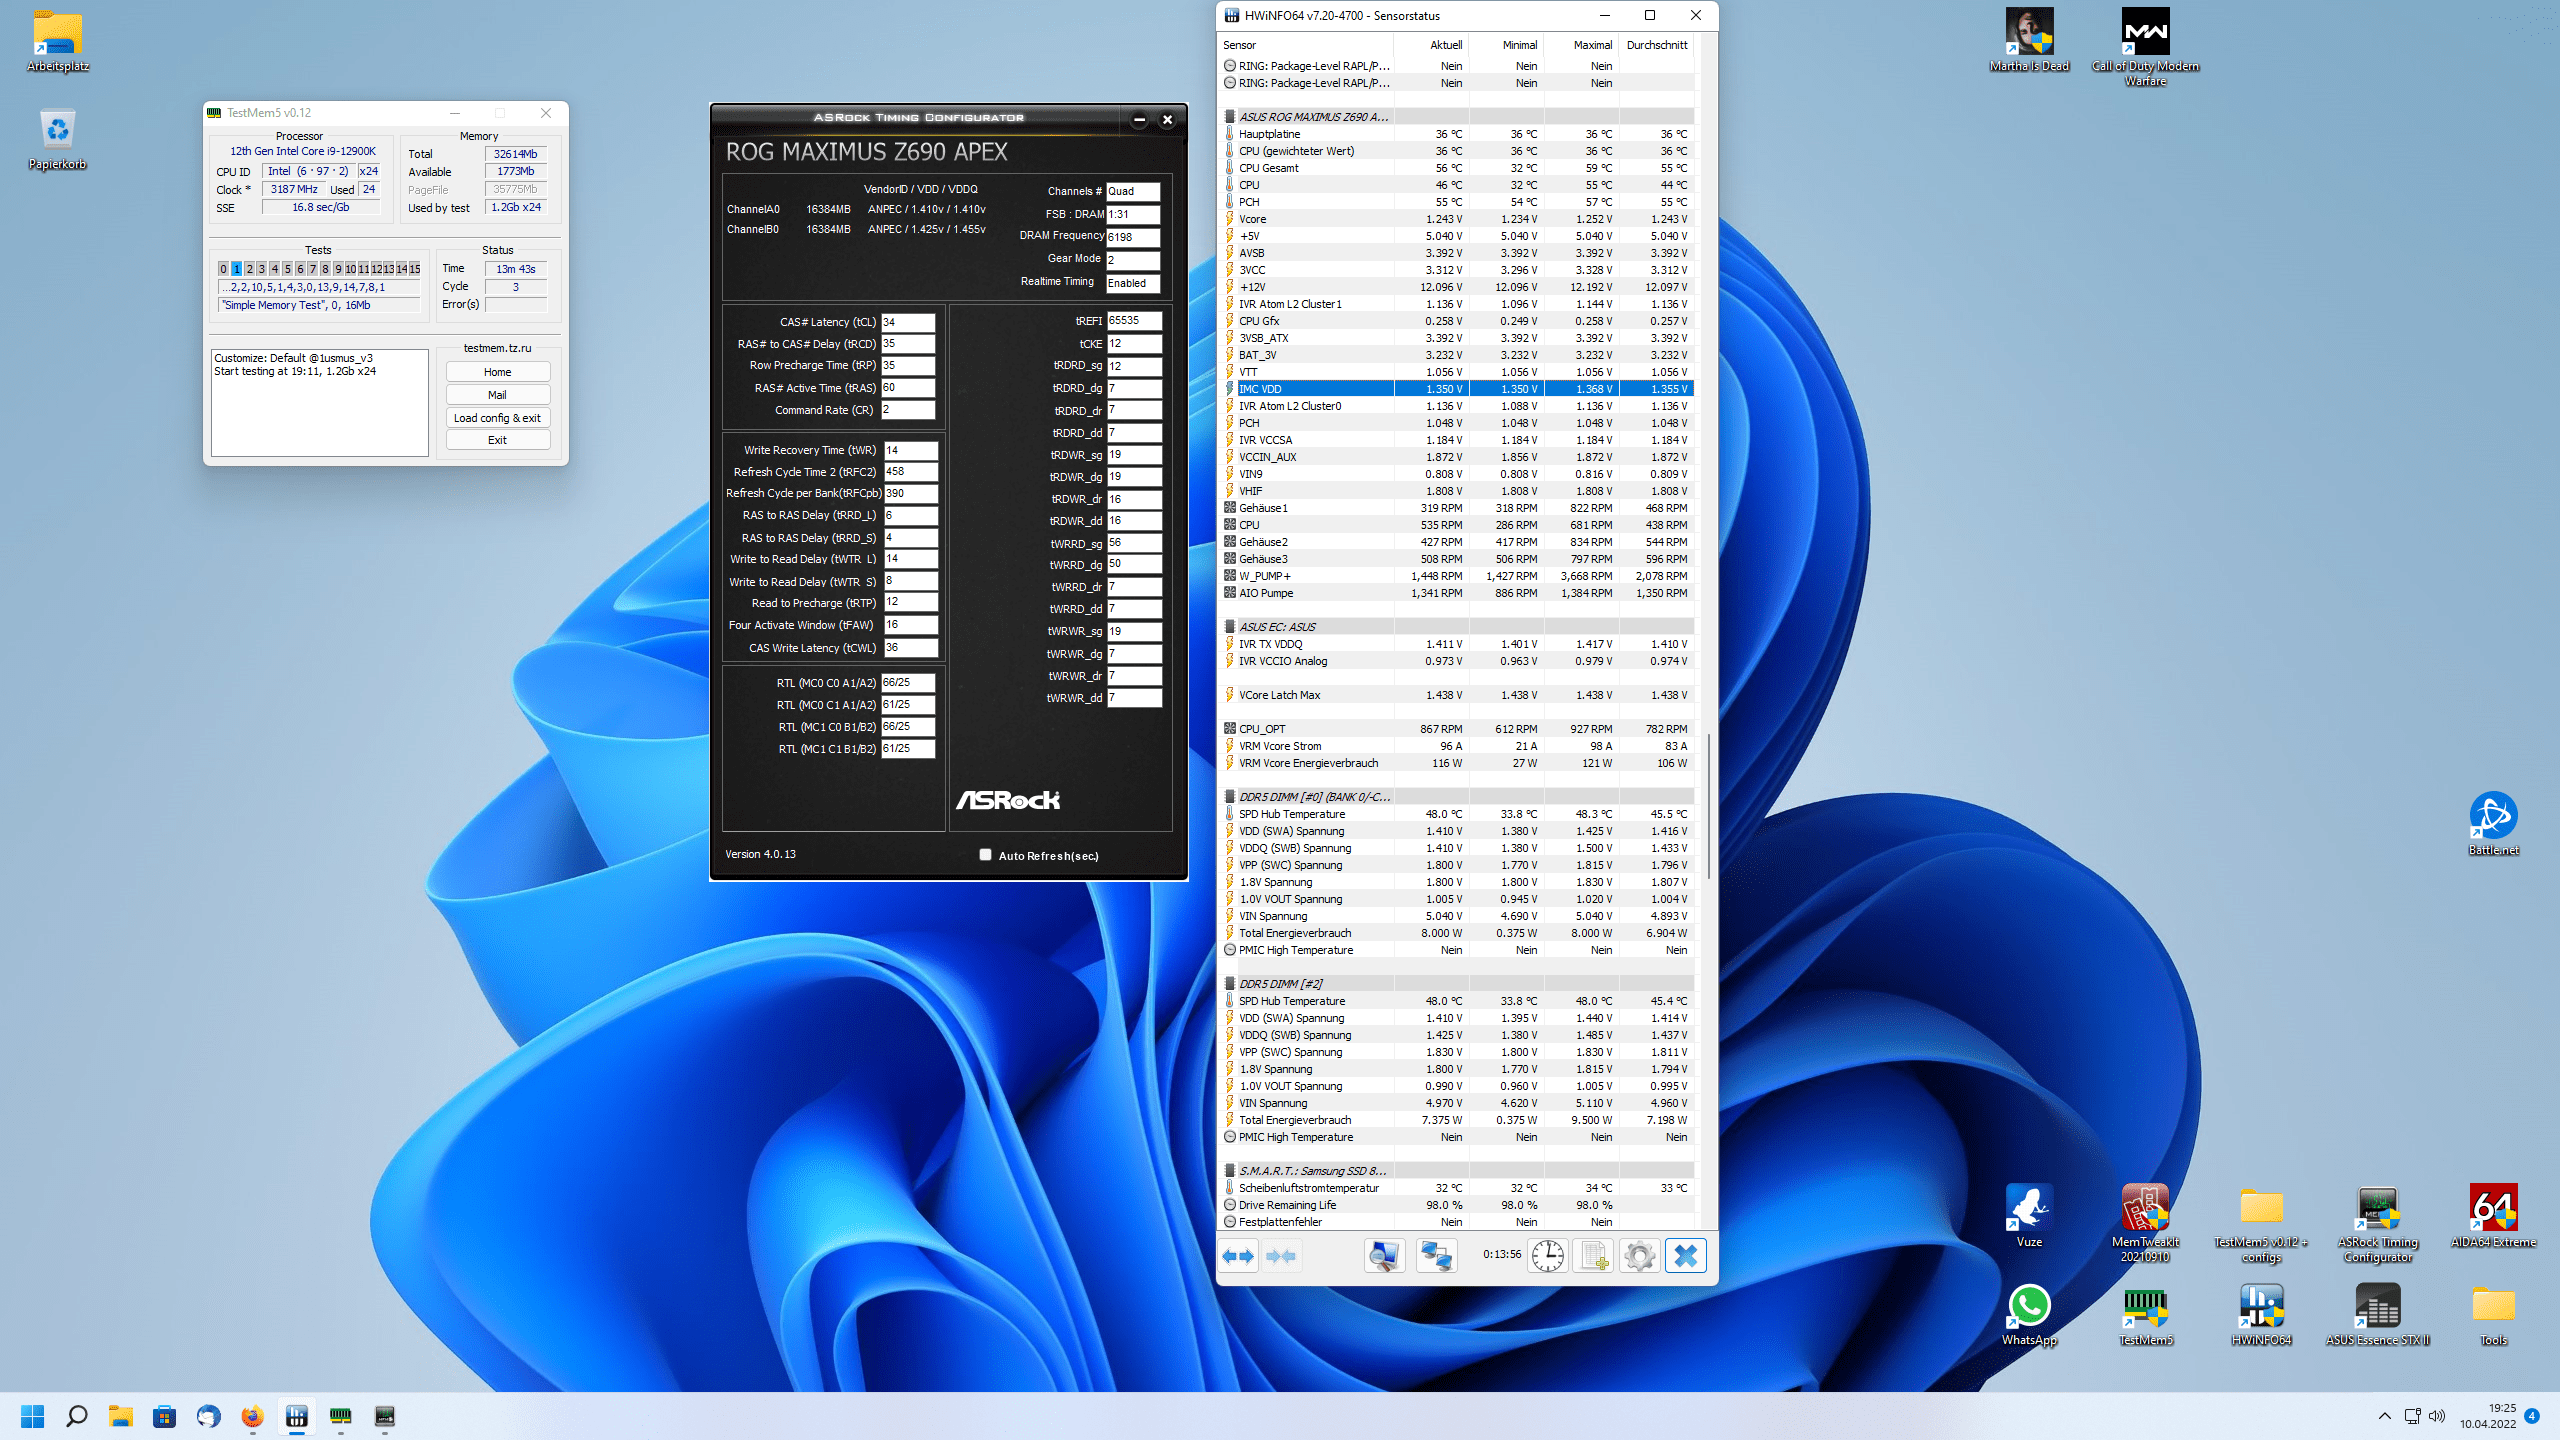Open volume control in system tray
Screen dimensions: 2560x1440
click(x=2437, y=1416)
